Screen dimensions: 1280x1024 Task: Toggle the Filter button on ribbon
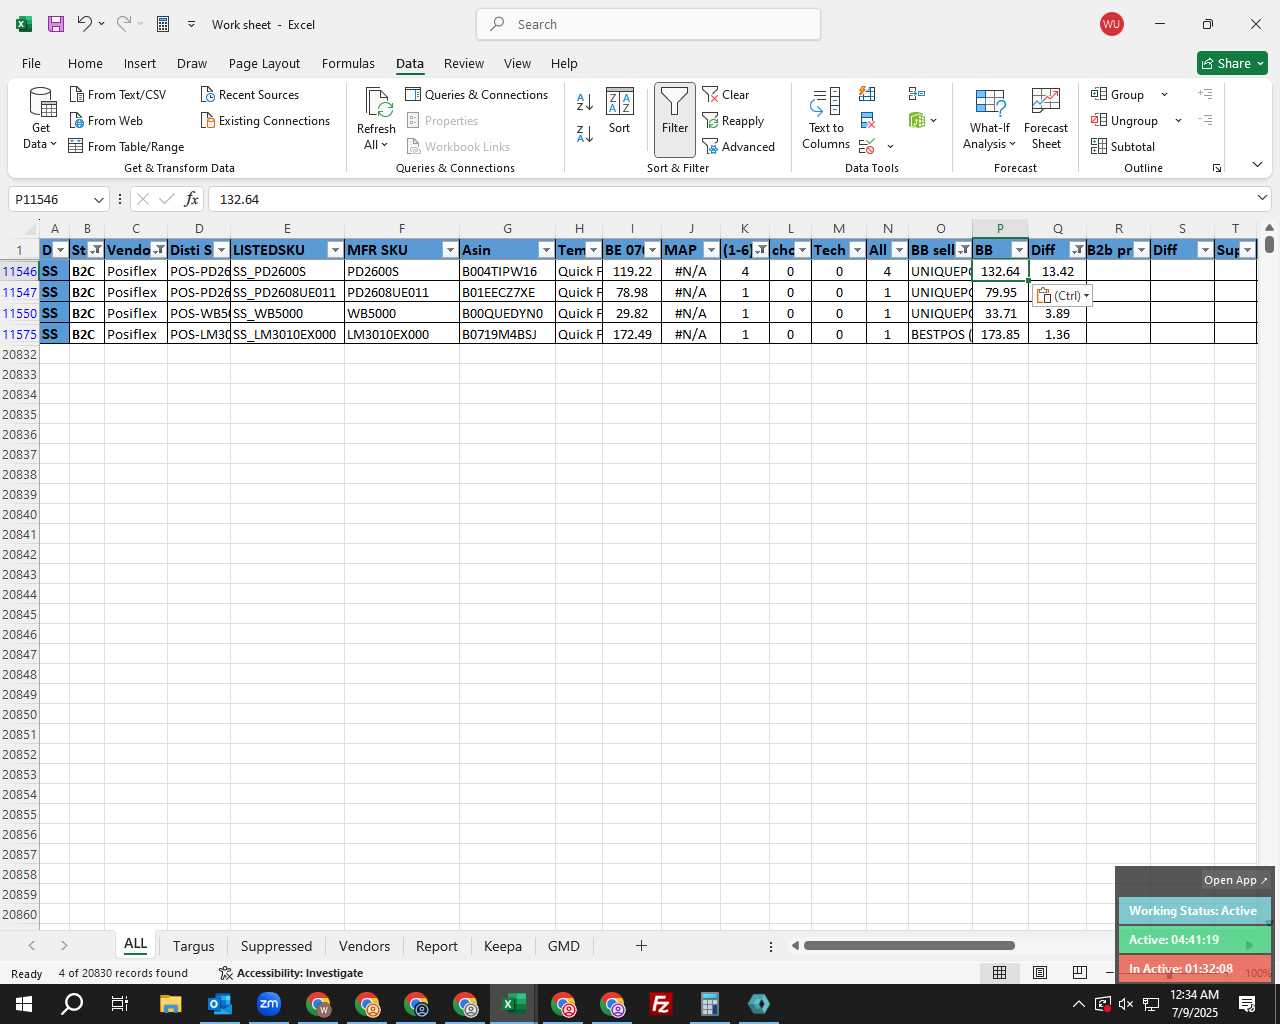click(x=675, y=119)
